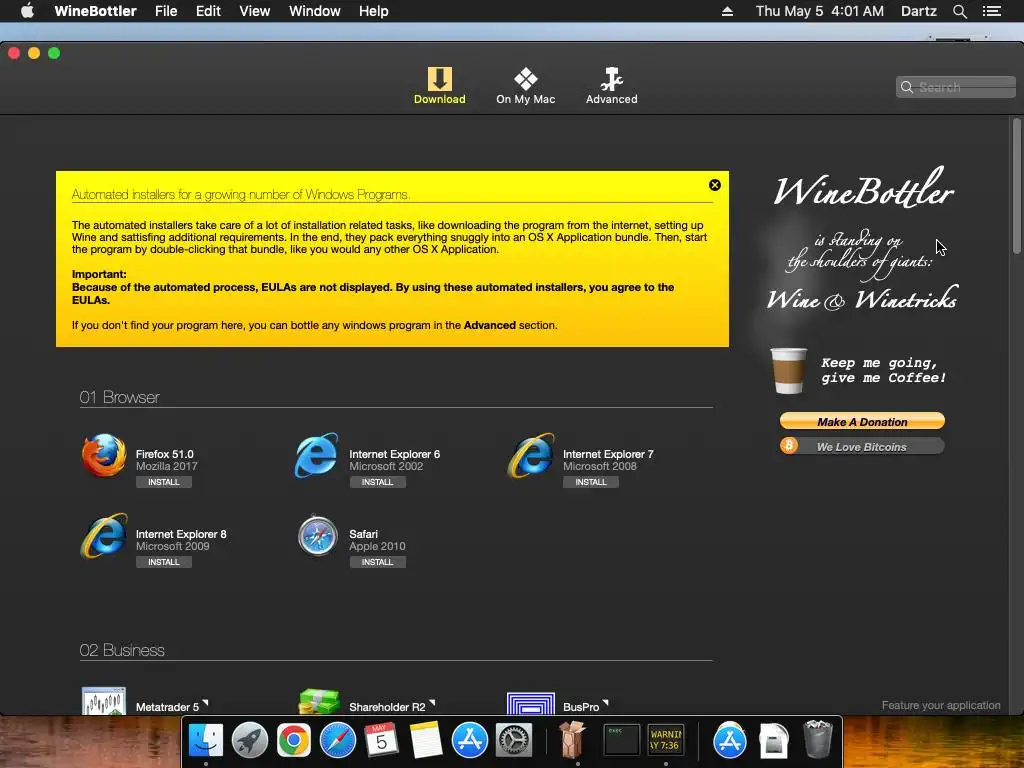Open the File menu

pos(166,11)
